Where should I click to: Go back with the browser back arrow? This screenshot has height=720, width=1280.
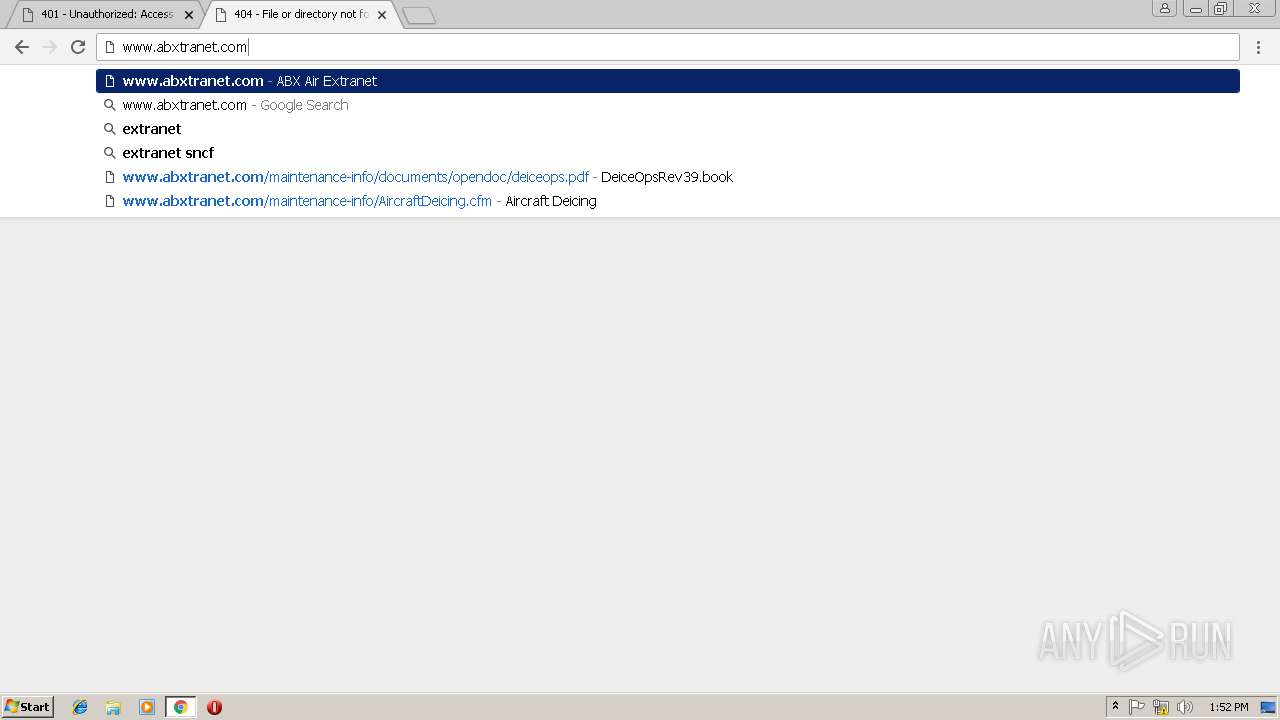click(22, 47)
